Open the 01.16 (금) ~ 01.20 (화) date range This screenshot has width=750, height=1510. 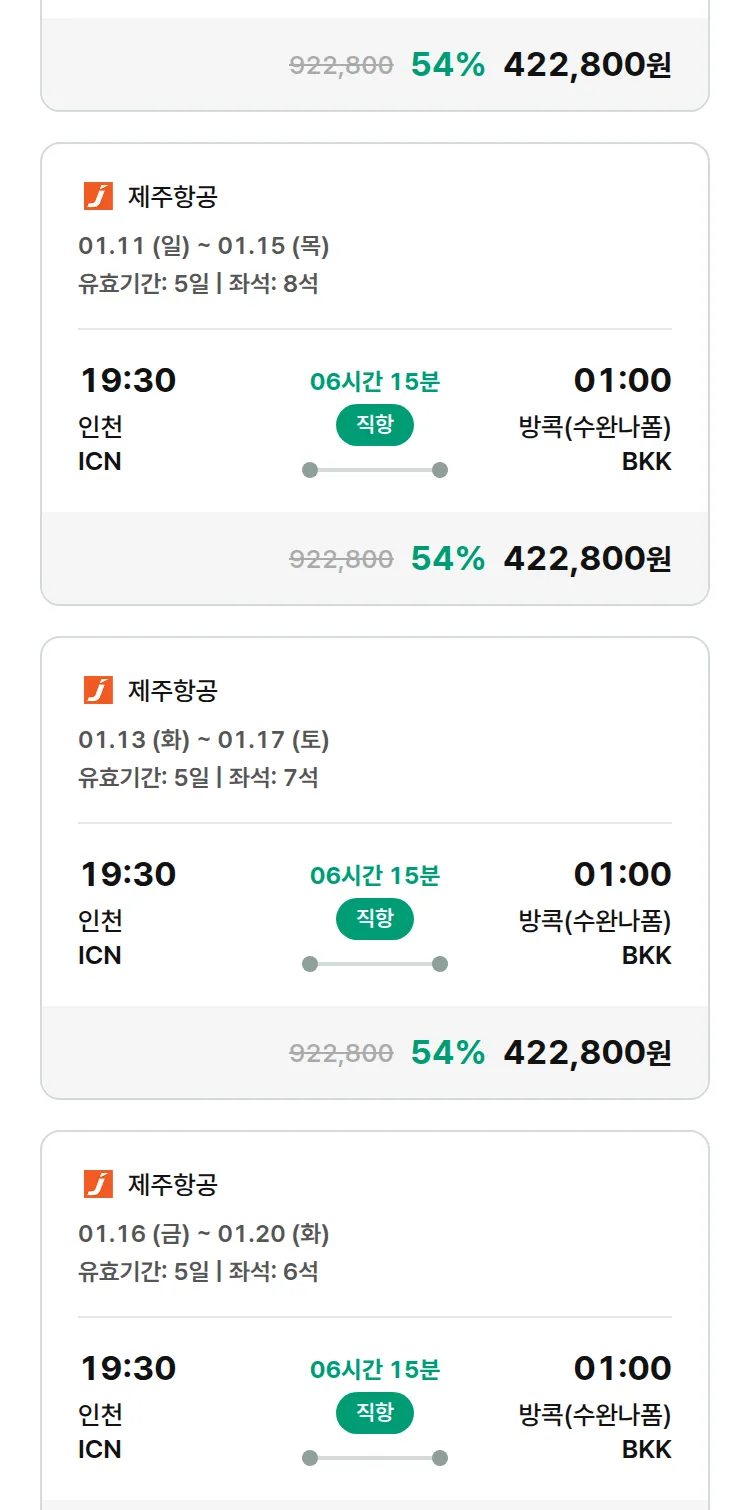click(x=204, y=1233)
